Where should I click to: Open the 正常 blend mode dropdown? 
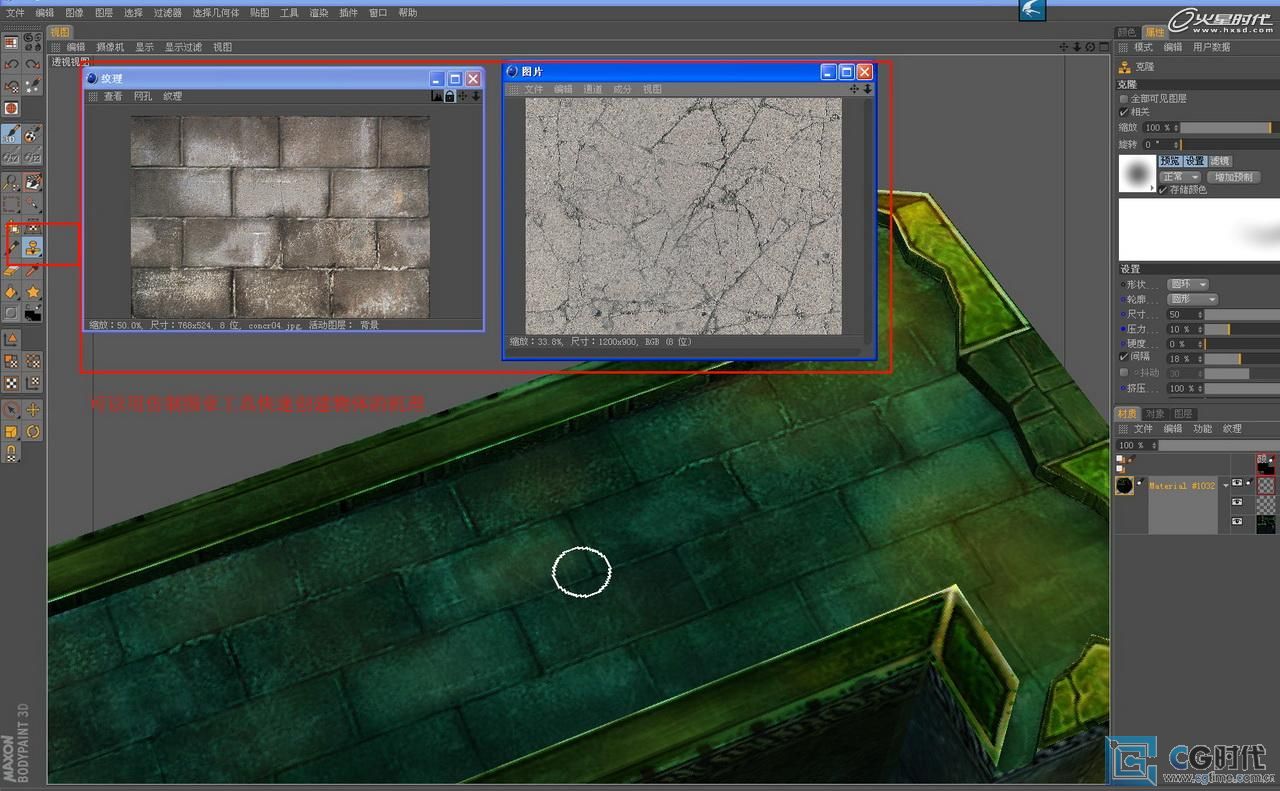1180,177
